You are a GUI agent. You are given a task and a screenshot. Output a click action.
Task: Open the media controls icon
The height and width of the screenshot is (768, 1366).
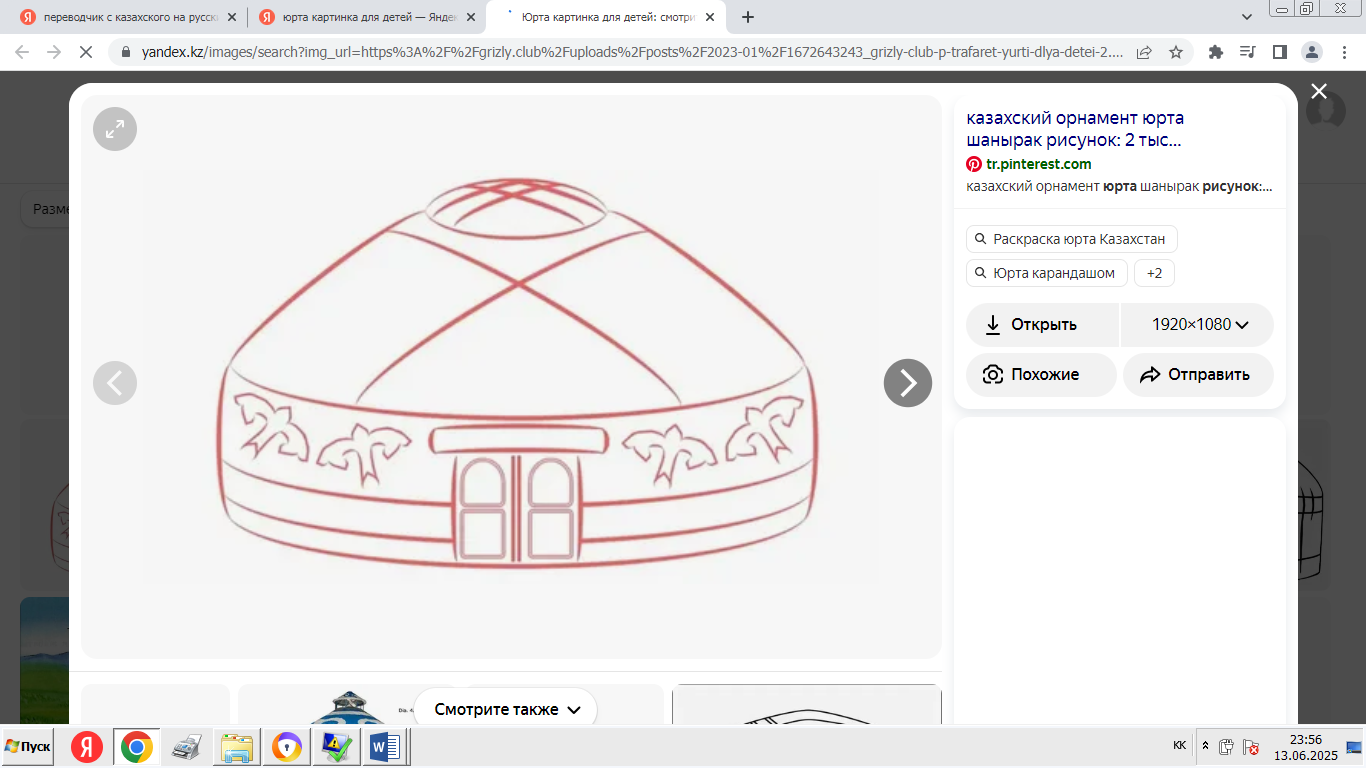point(1247,52)
